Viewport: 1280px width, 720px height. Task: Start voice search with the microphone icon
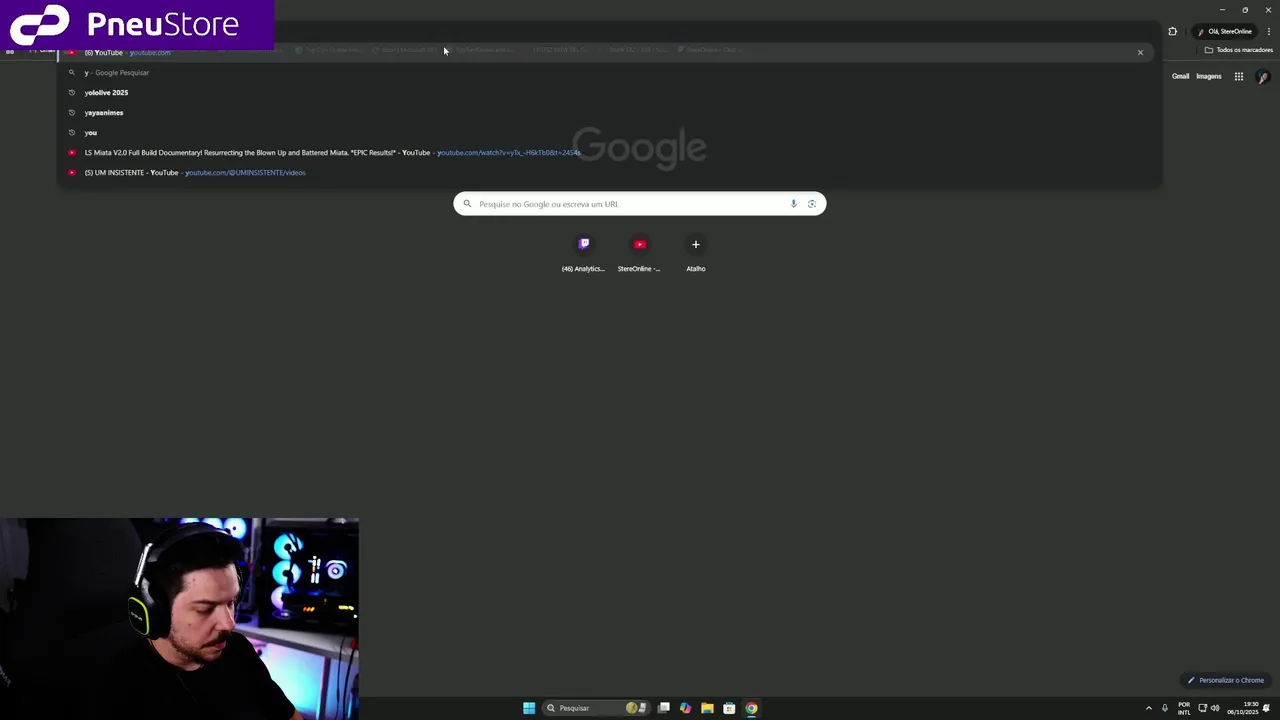tap(794, 204)
